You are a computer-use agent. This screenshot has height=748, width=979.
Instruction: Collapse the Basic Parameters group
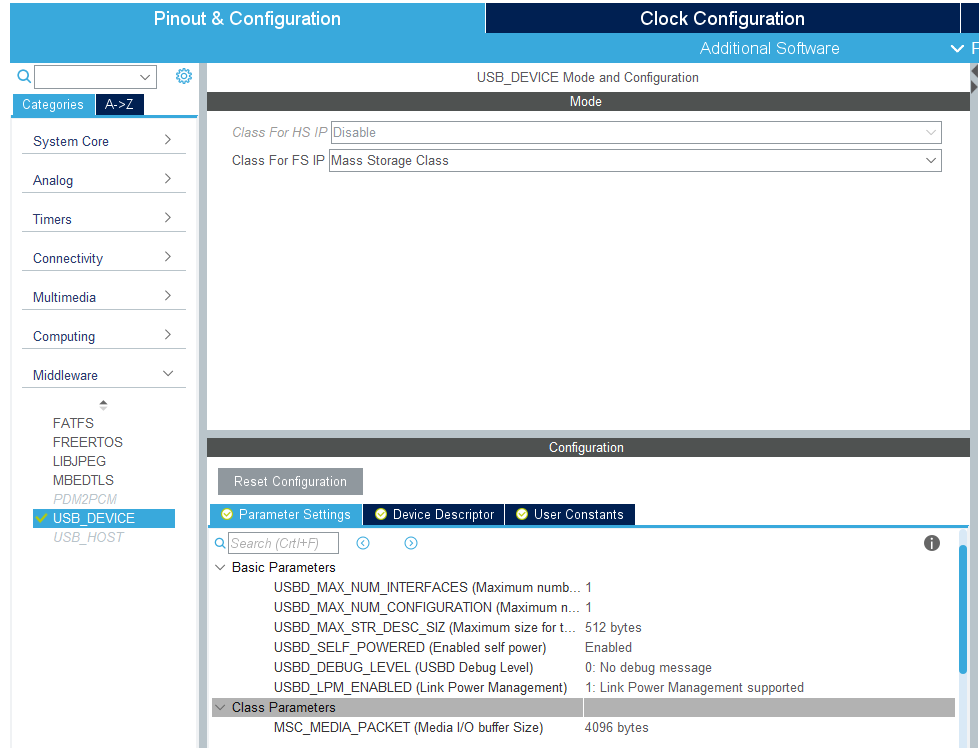pyautogui.click(x=220, y=568)
